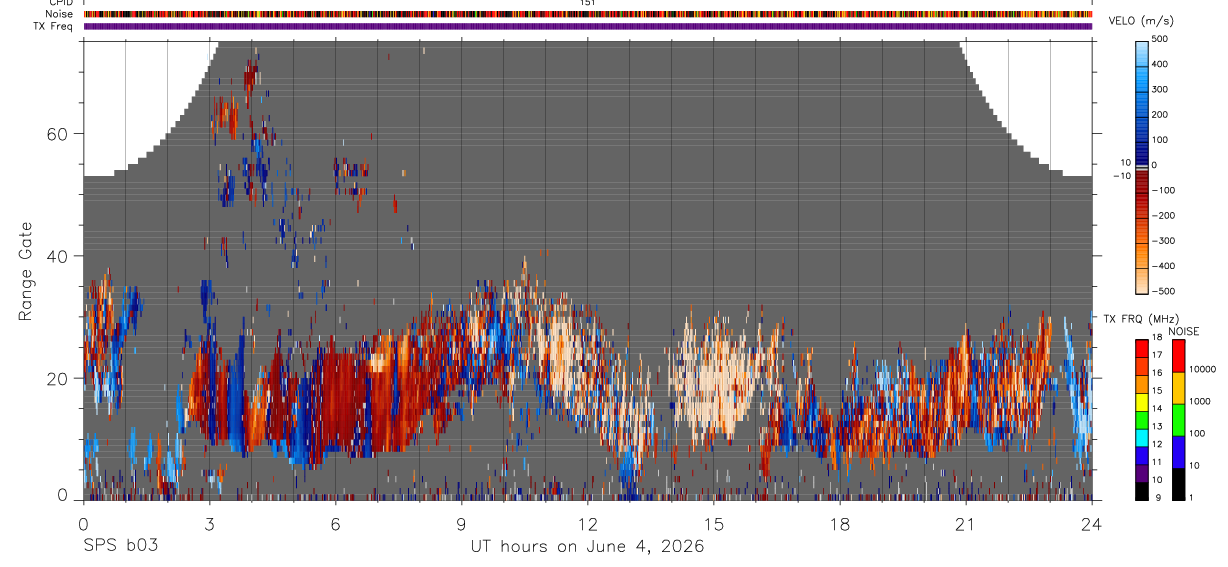The image size is (1228, 567).
Task: Click the x-axis tick label '9'
Action: (x=462, y=523)
